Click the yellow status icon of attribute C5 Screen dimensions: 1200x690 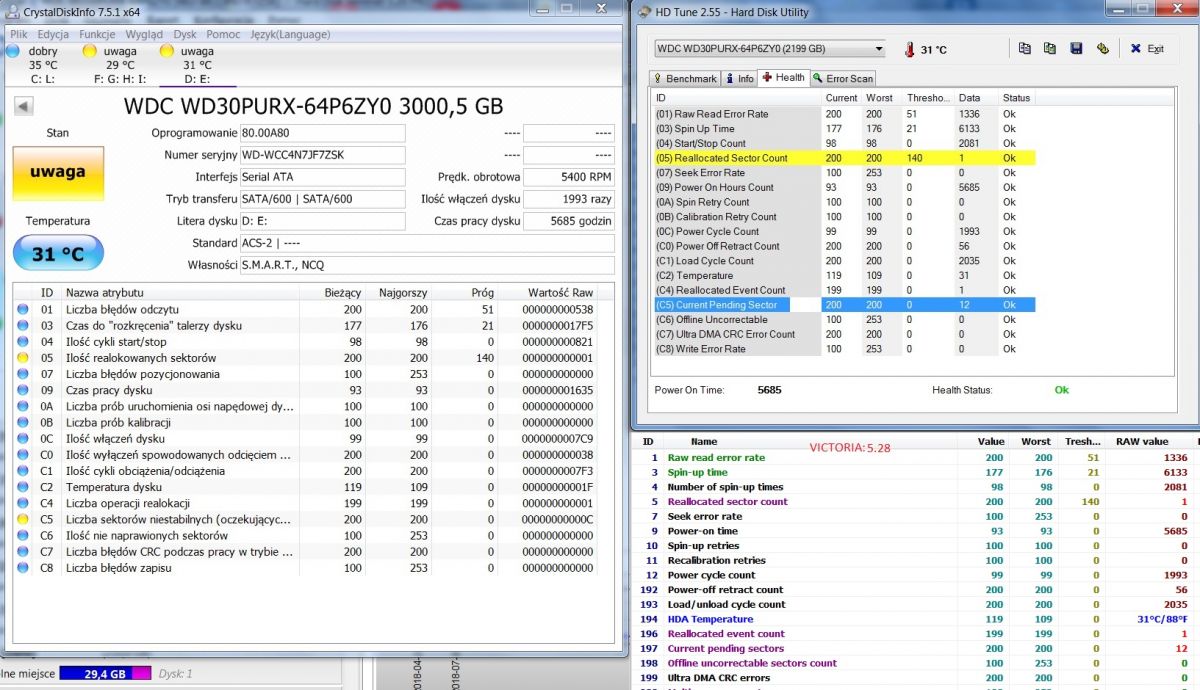click(x=23, y=519)
